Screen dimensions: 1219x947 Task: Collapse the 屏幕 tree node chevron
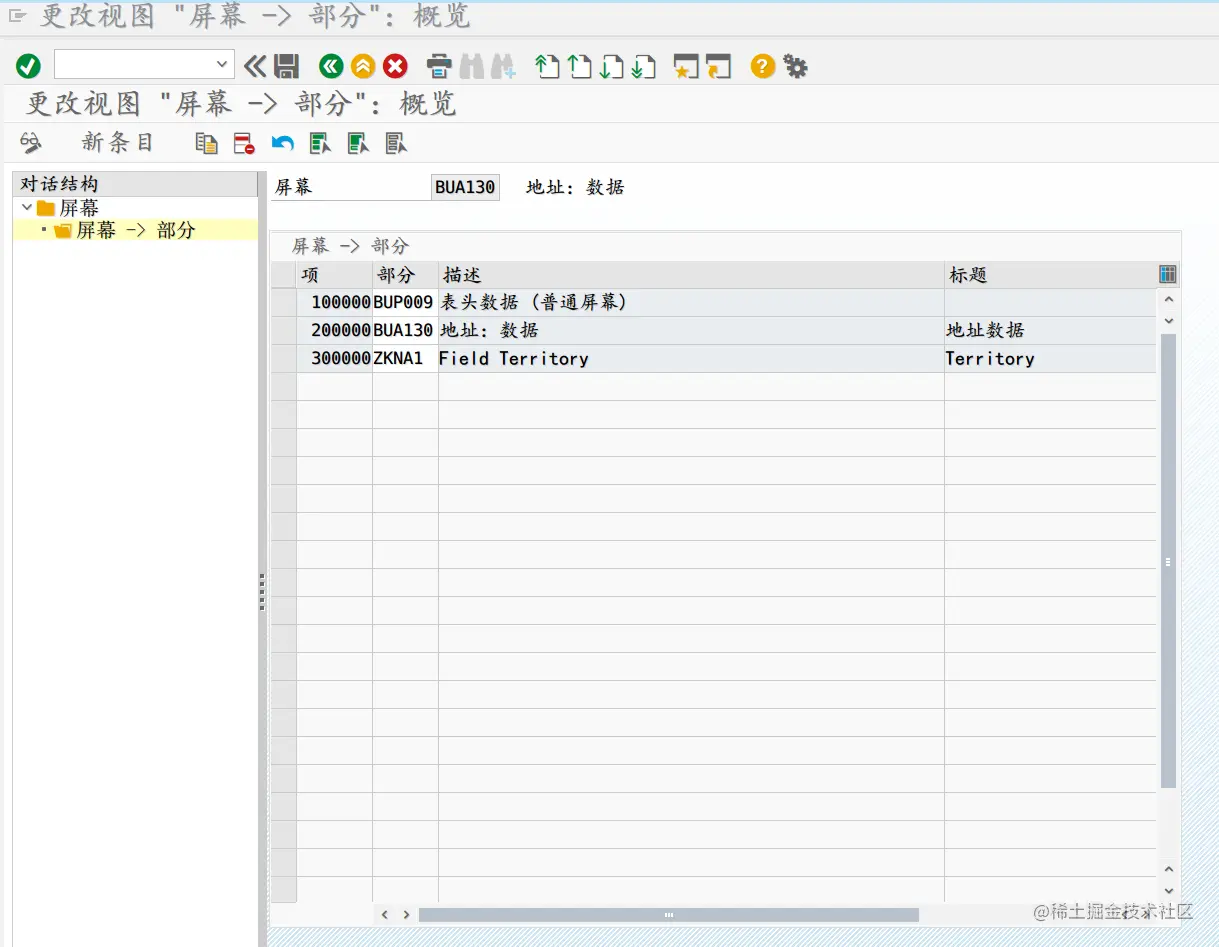click(26, 208)
